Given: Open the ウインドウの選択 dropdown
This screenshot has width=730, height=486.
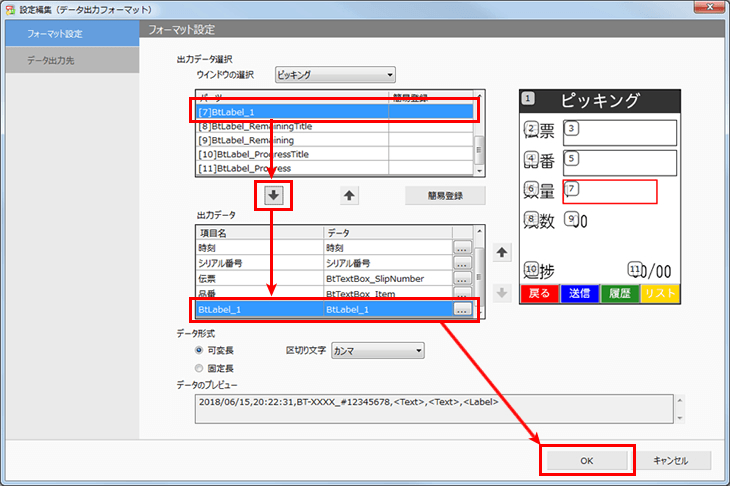Looking at the screenshot, I should coord(335,75).
